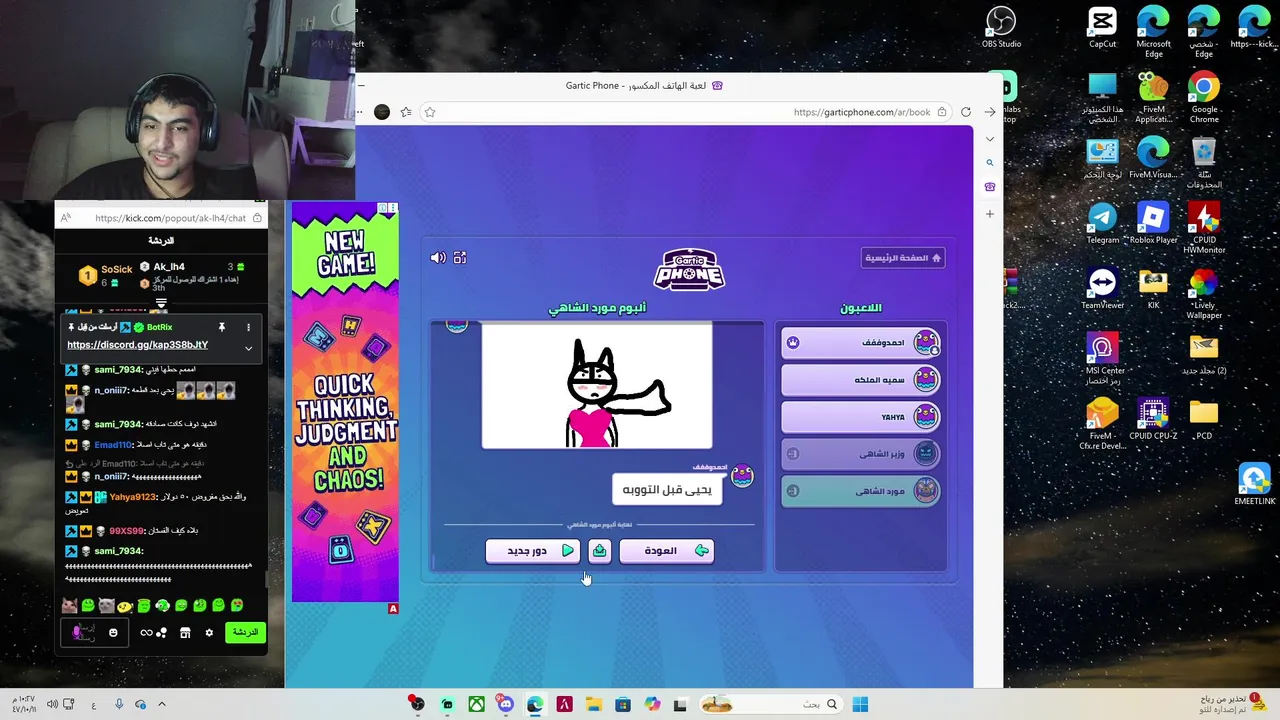Click the العودة back button

(667, 551)
